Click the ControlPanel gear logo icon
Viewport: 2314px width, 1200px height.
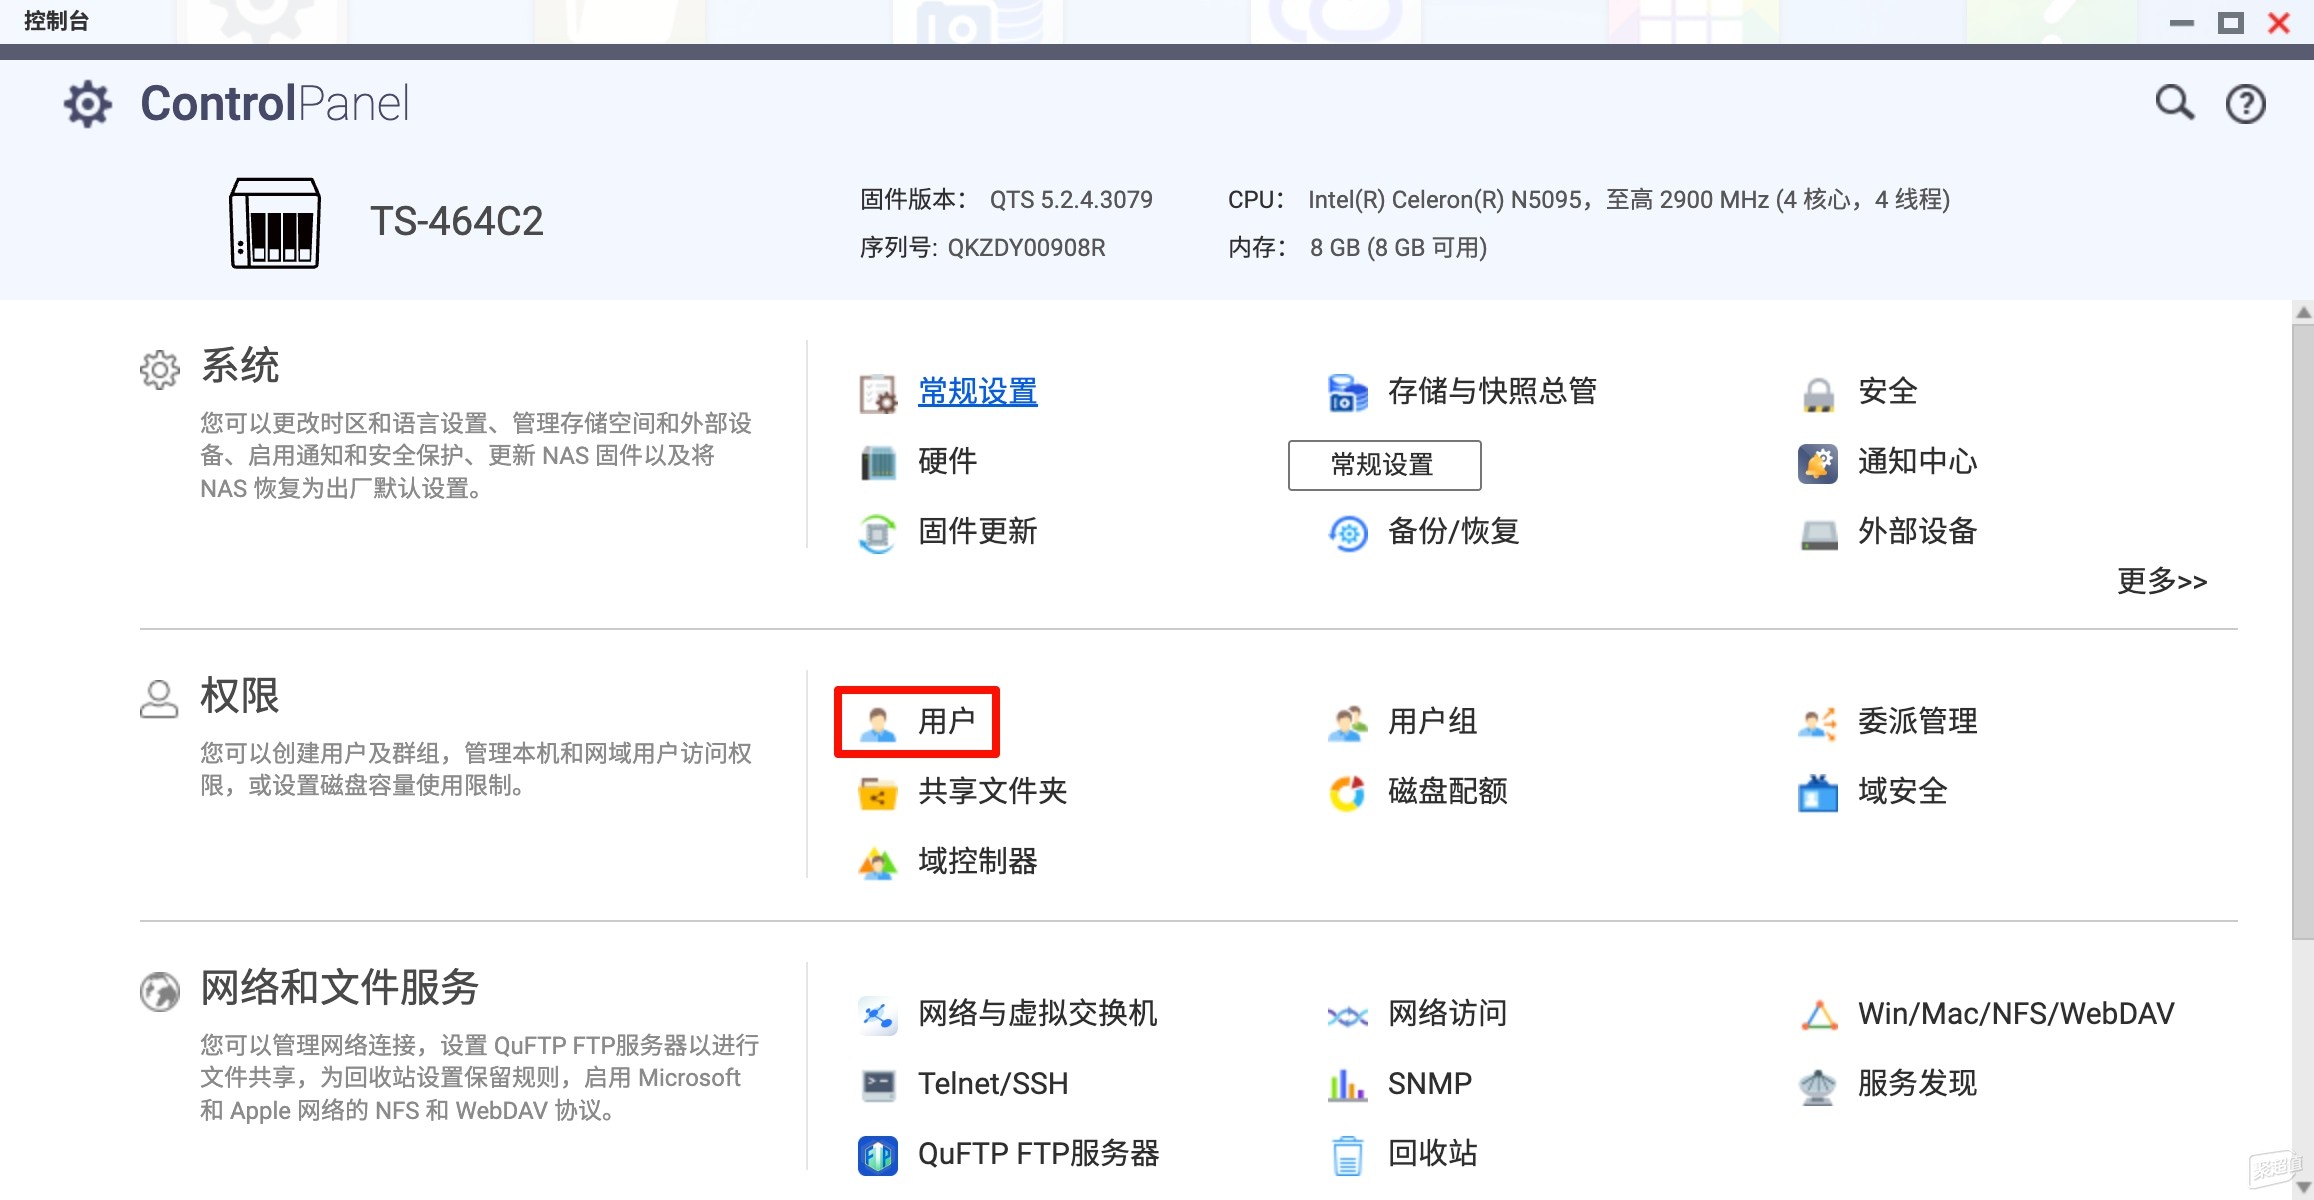point(88,104)
